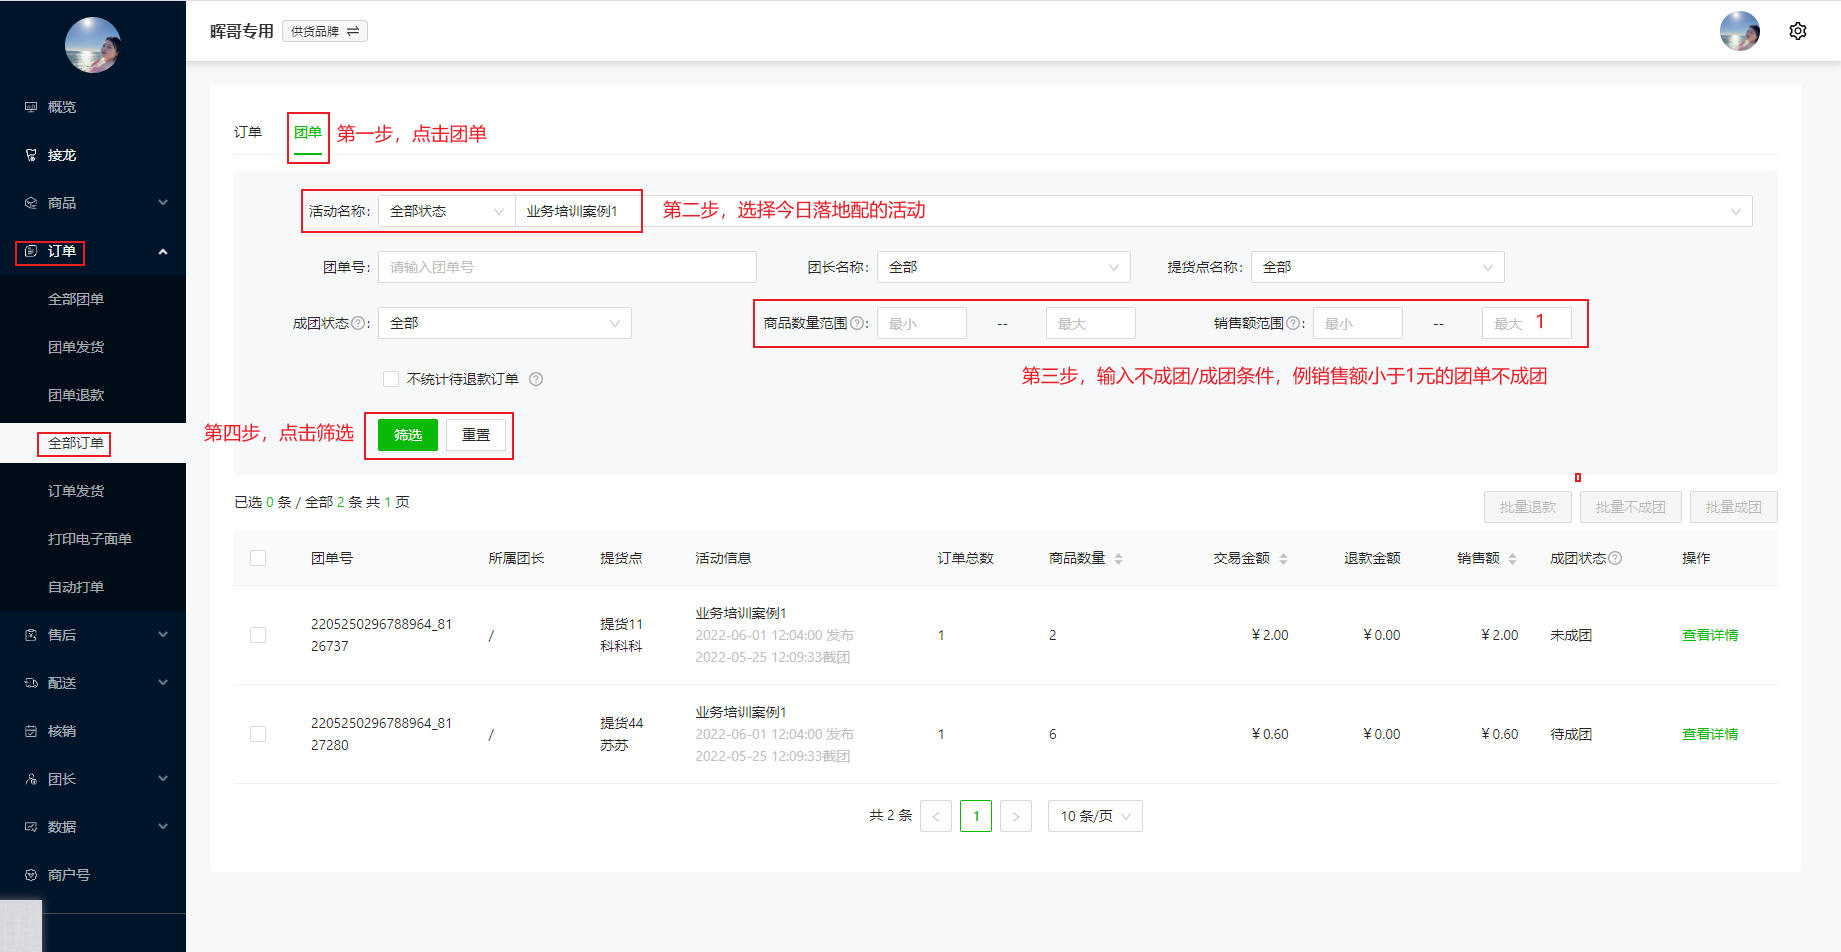Open 打印电子面单 in the sidebar
The height and width of the screenshot is (952, 1841).
tap(90, 539)
